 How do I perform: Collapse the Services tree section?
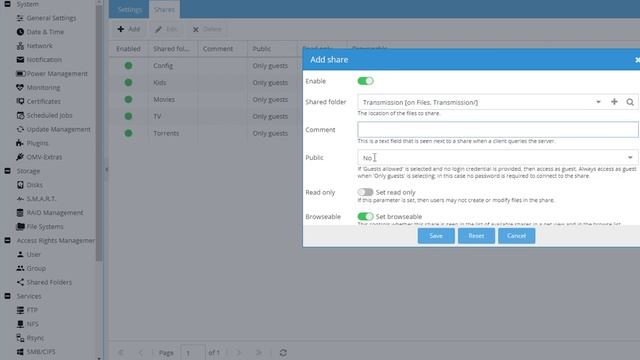[7, 296]
